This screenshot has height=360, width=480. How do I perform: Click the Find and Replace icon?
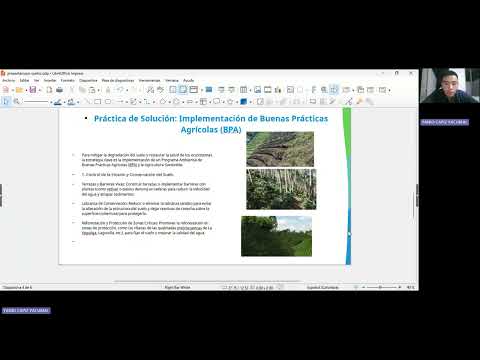click(150, 90)
